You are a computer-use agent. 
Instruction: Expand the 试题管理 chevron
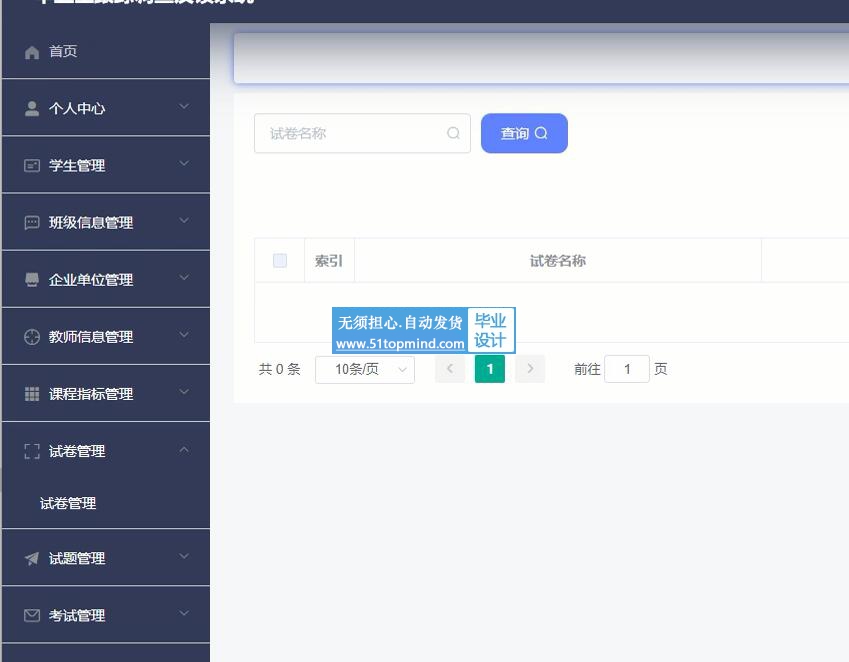click(184, 556)
